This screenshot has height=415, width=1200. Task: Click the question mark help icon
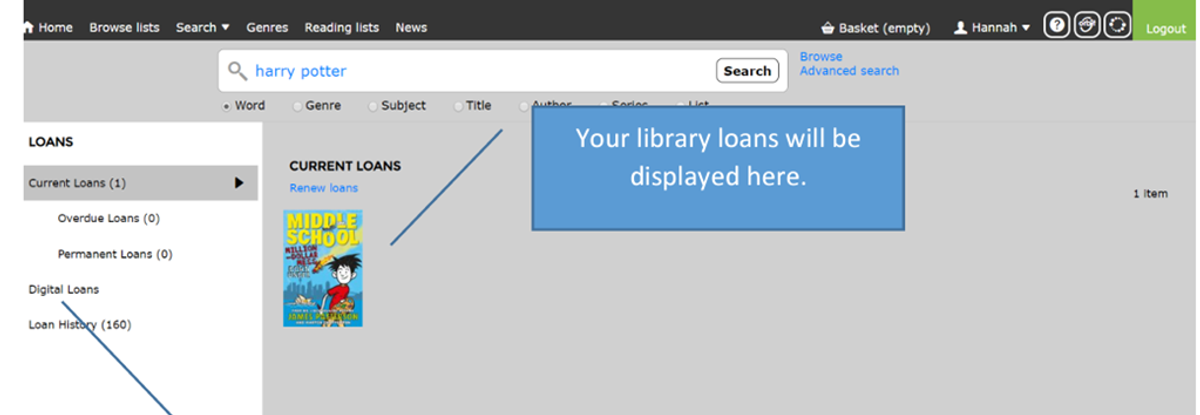(1057, 27)
